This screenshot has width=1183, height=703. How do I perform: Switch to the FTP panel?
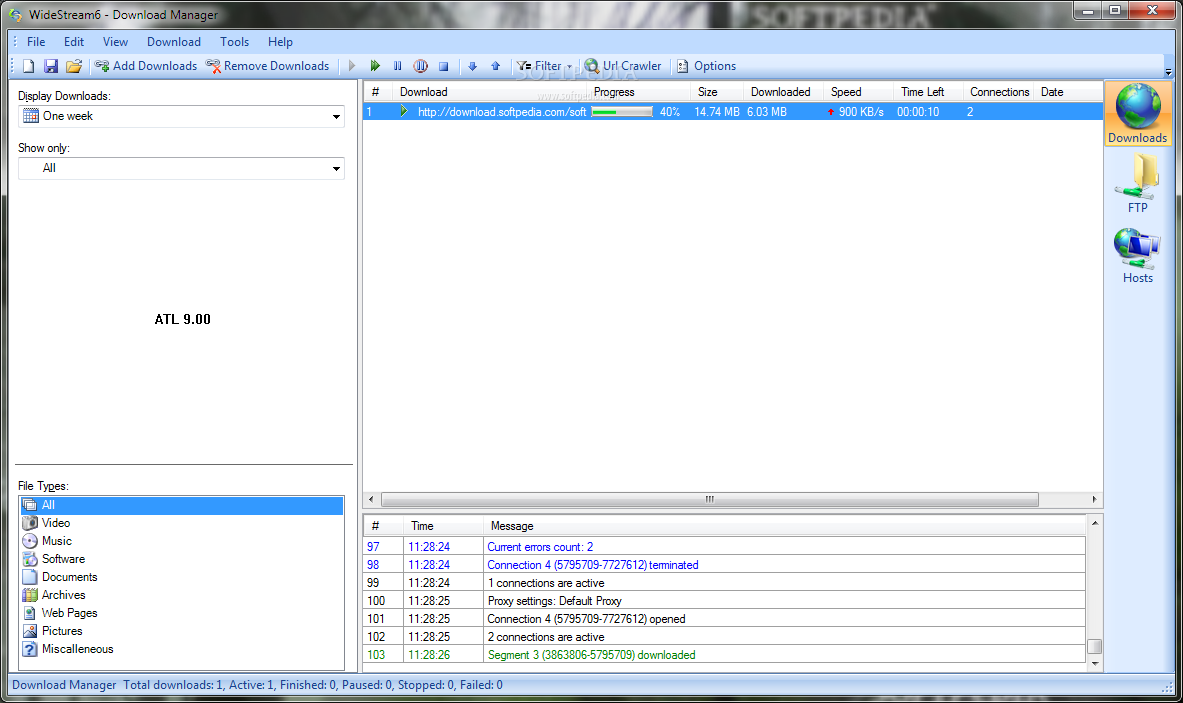(1138, 183)
